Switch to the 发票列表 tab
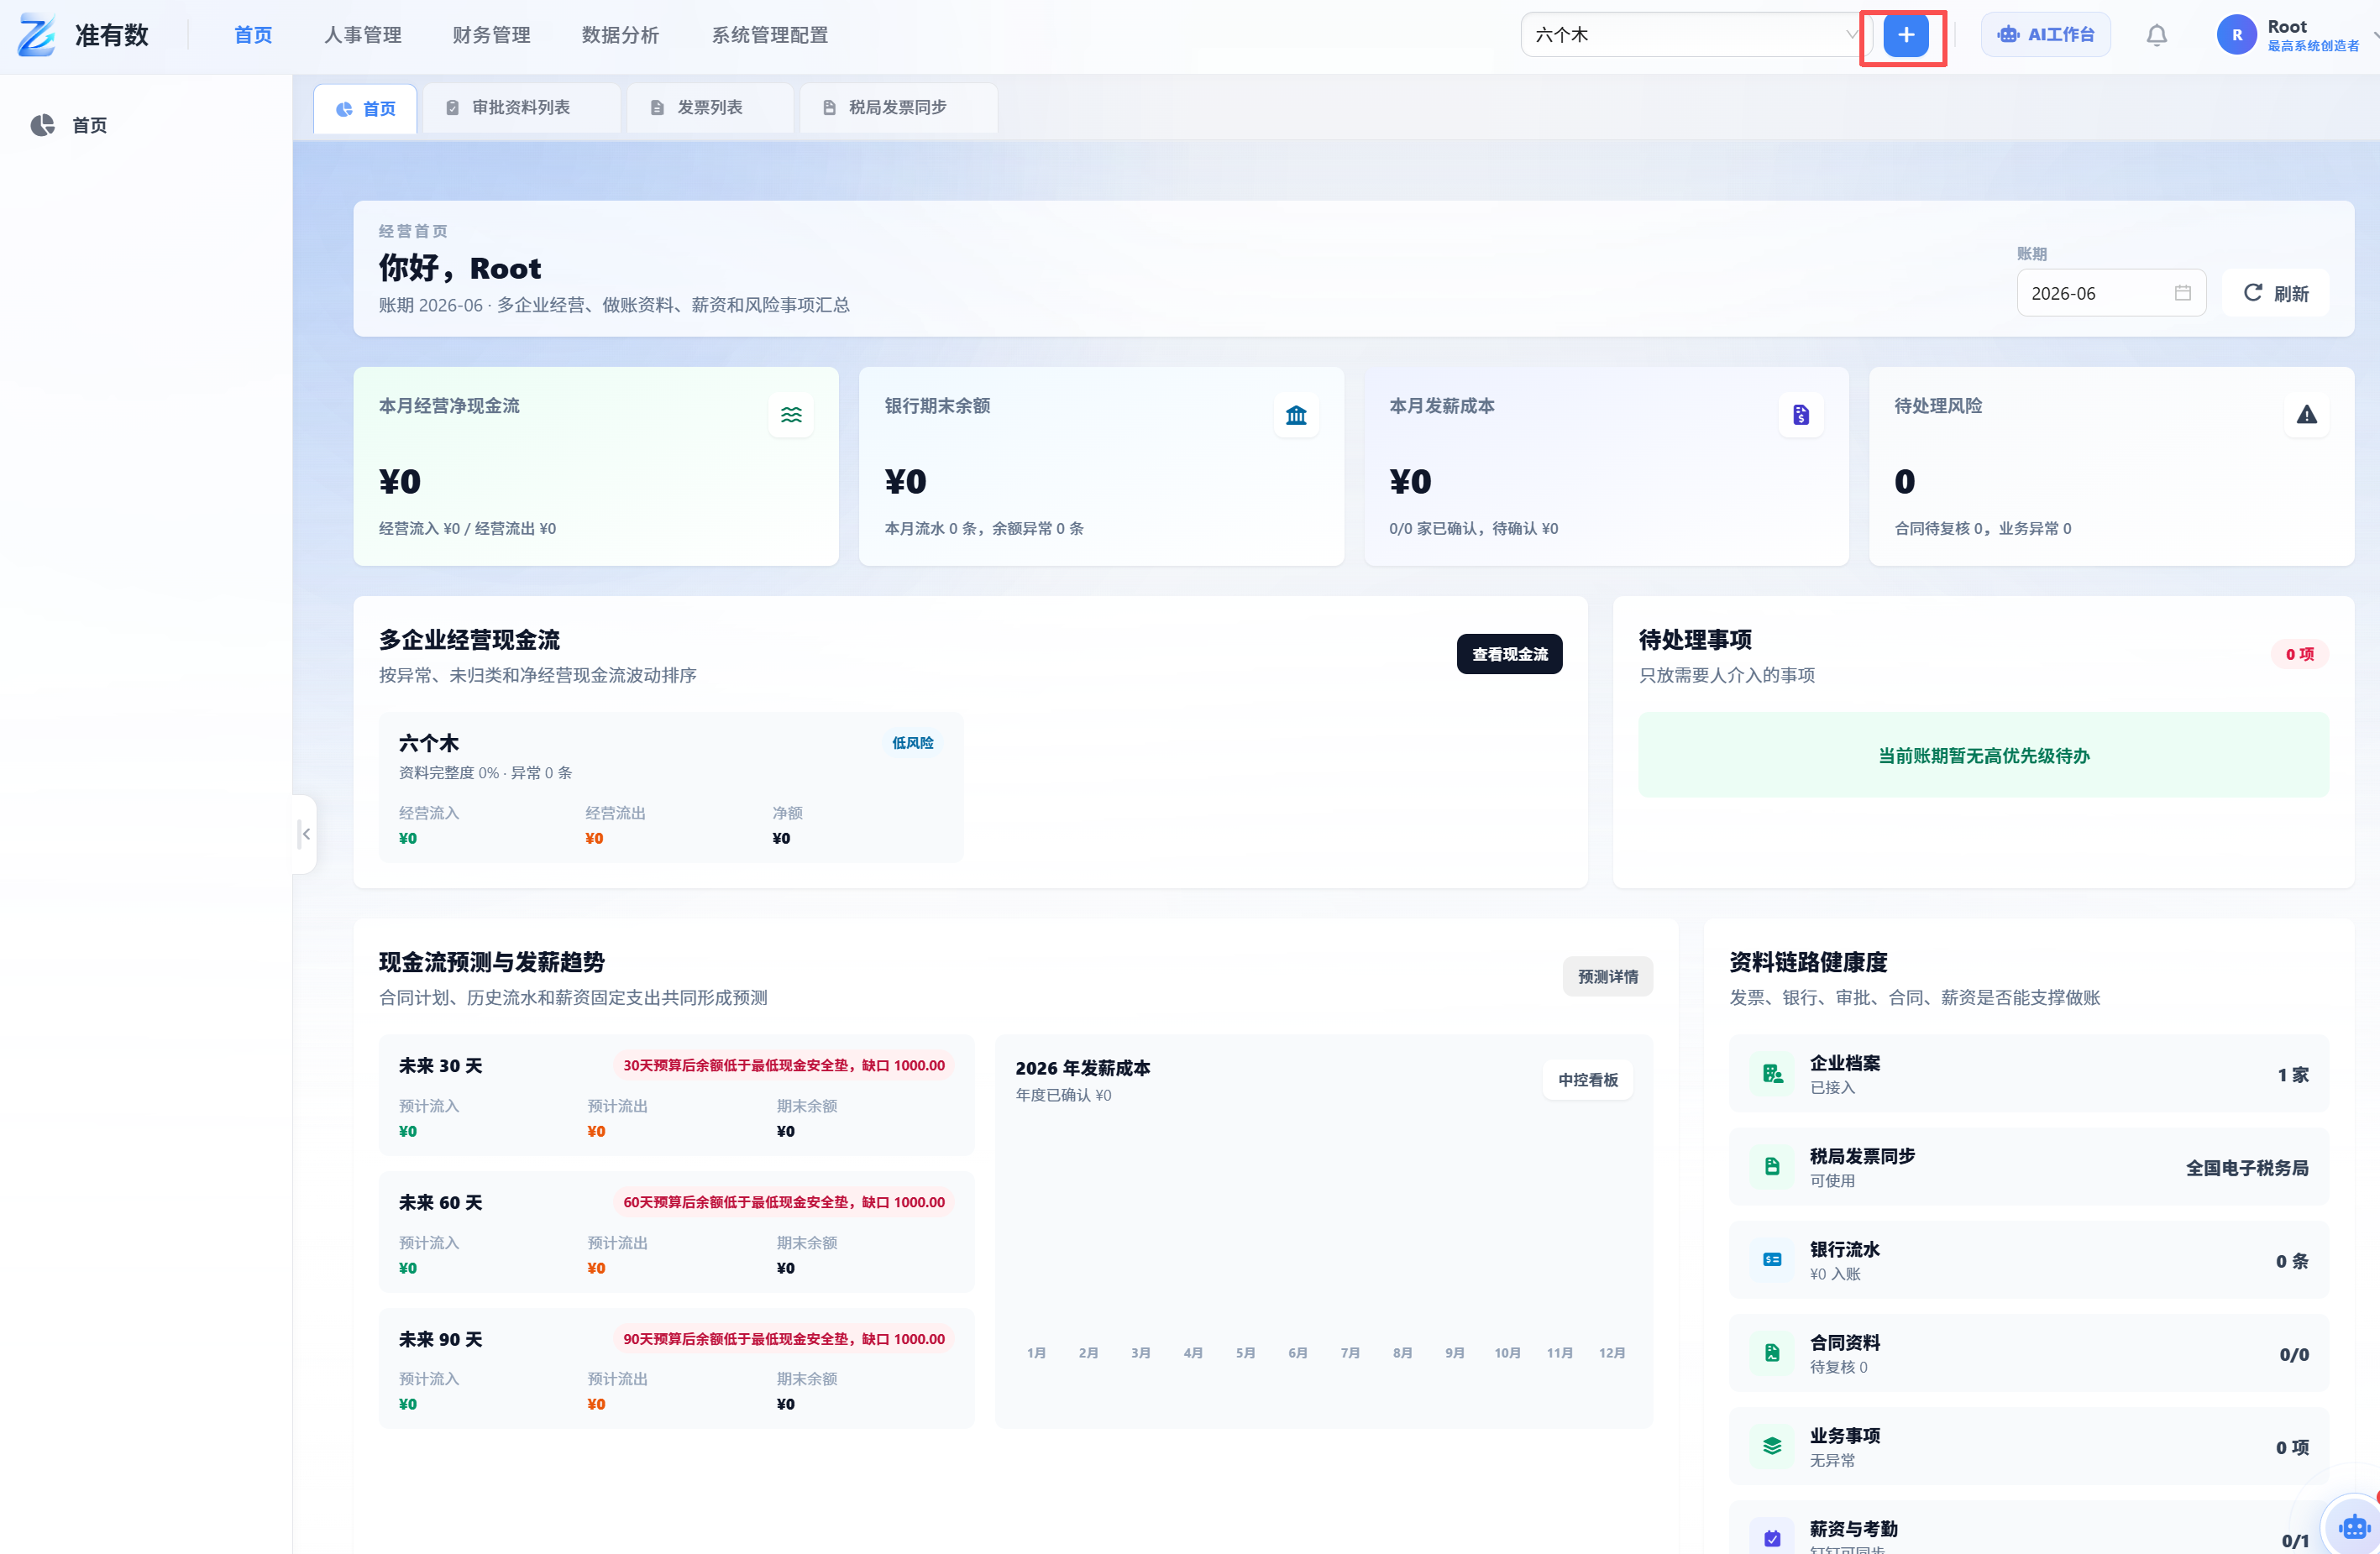Viewport: 2380px width, 1554px height. click(x=708, y=107)
